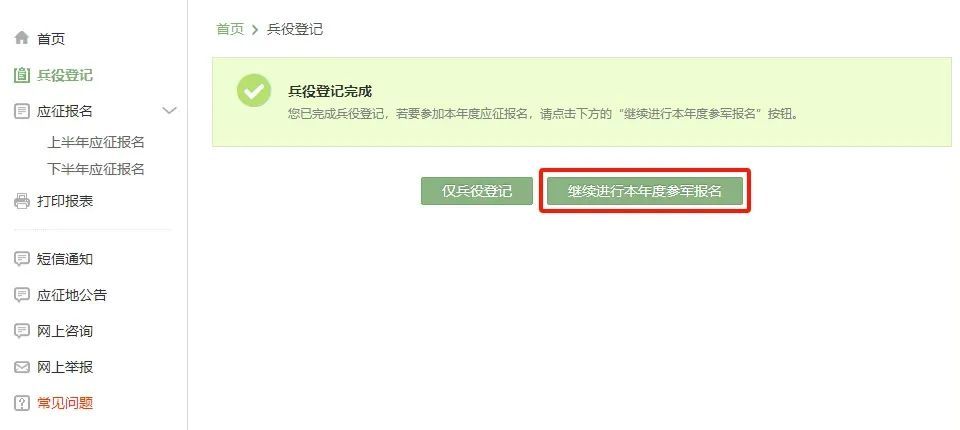Click the question mark icon beside 常见问题
The width and height of the screenshot is (960, 430).
pyautogui.click(x=21, y=403)
